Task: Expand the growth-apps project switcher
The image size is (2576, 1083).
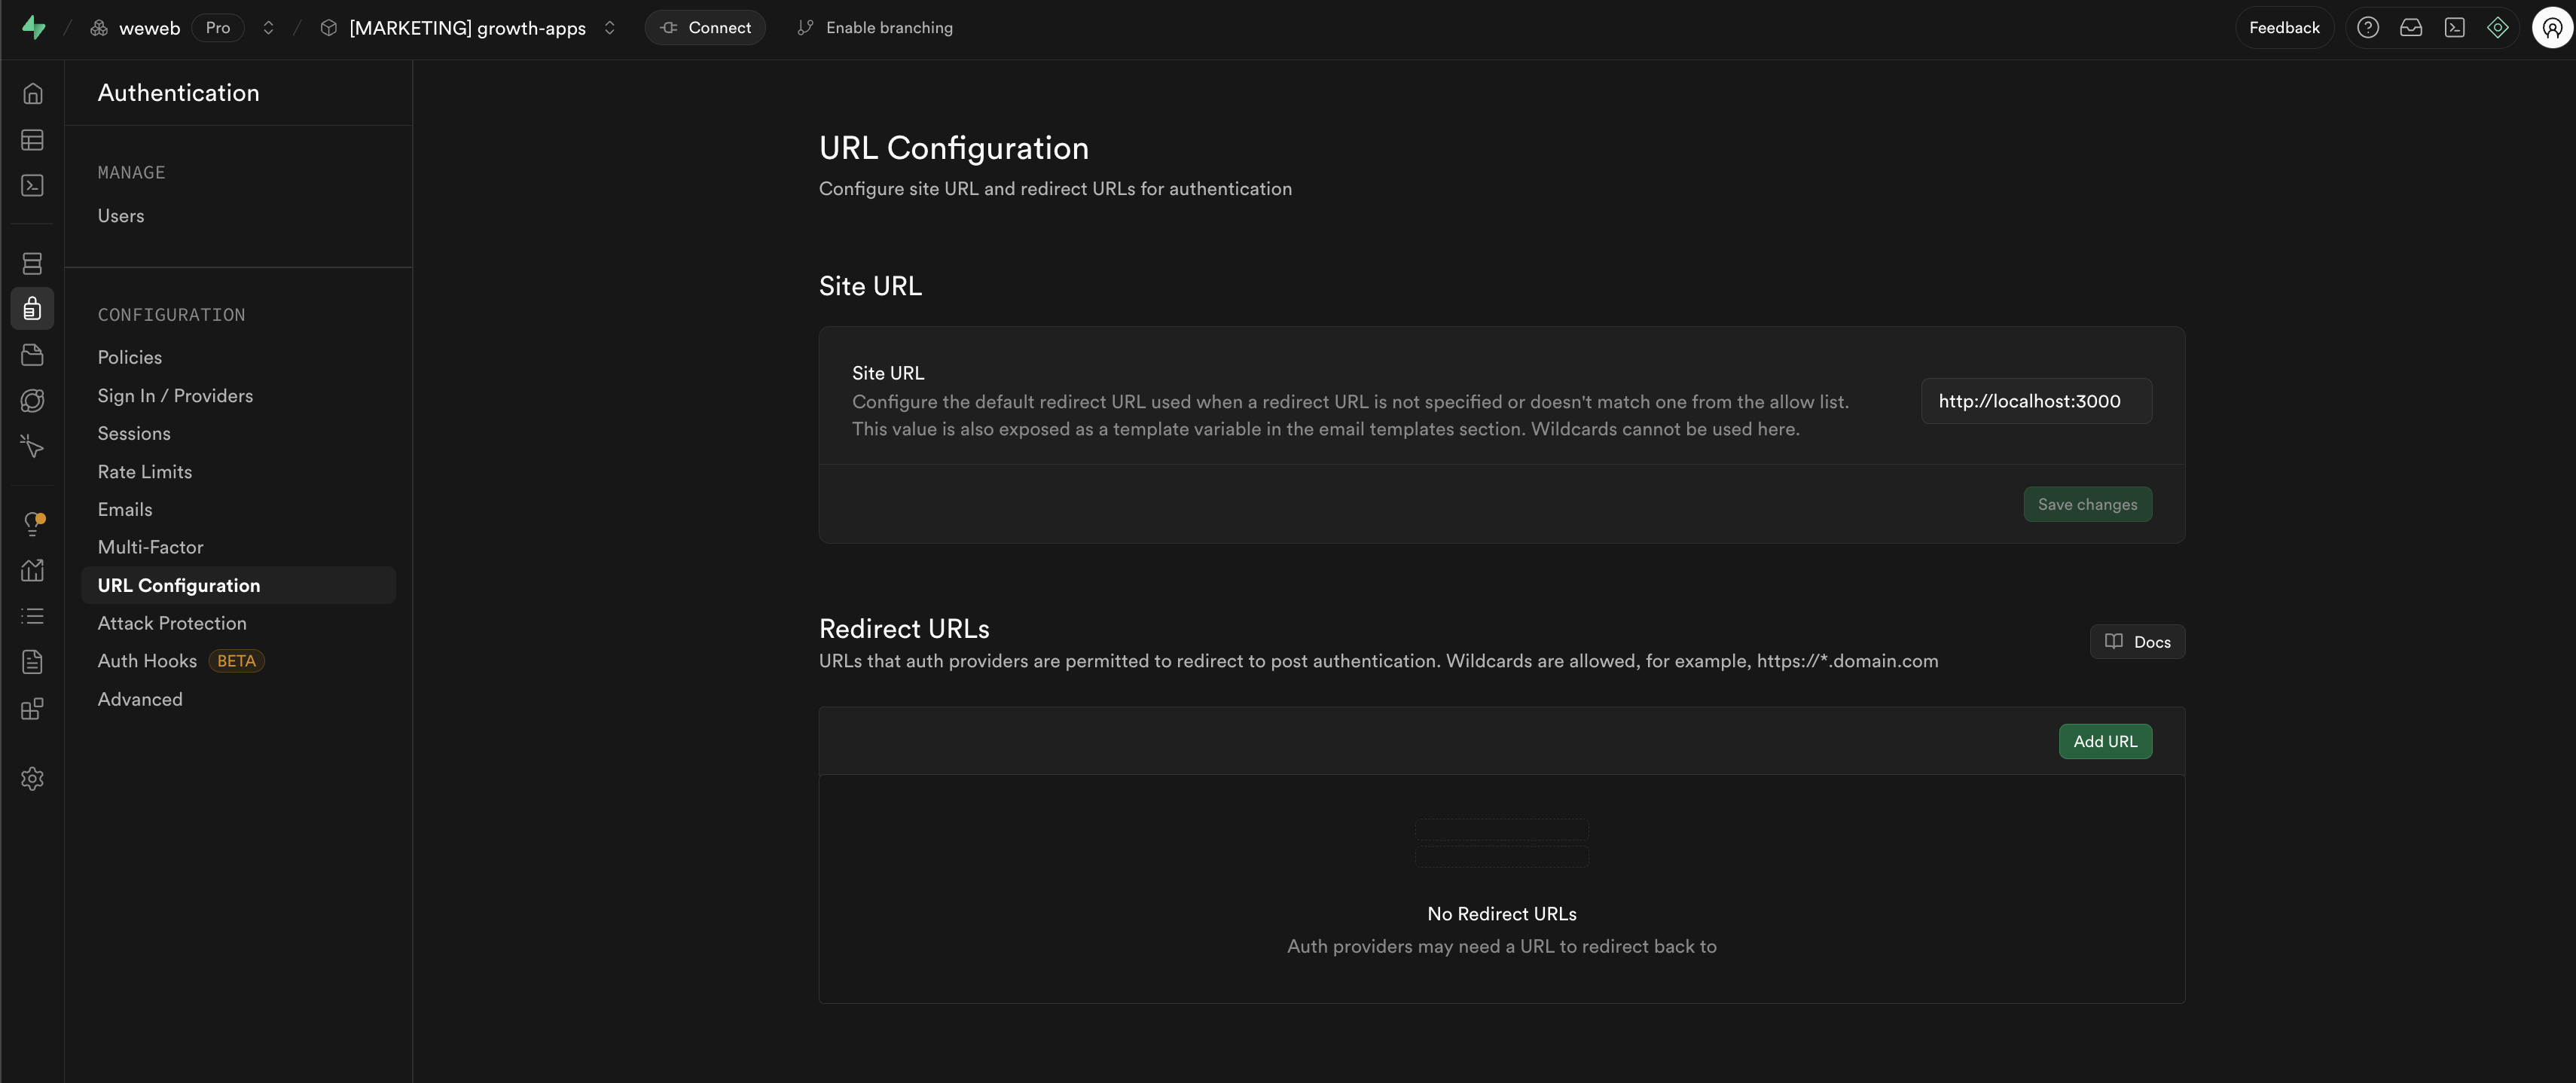Action: click(x=609, y=28)
